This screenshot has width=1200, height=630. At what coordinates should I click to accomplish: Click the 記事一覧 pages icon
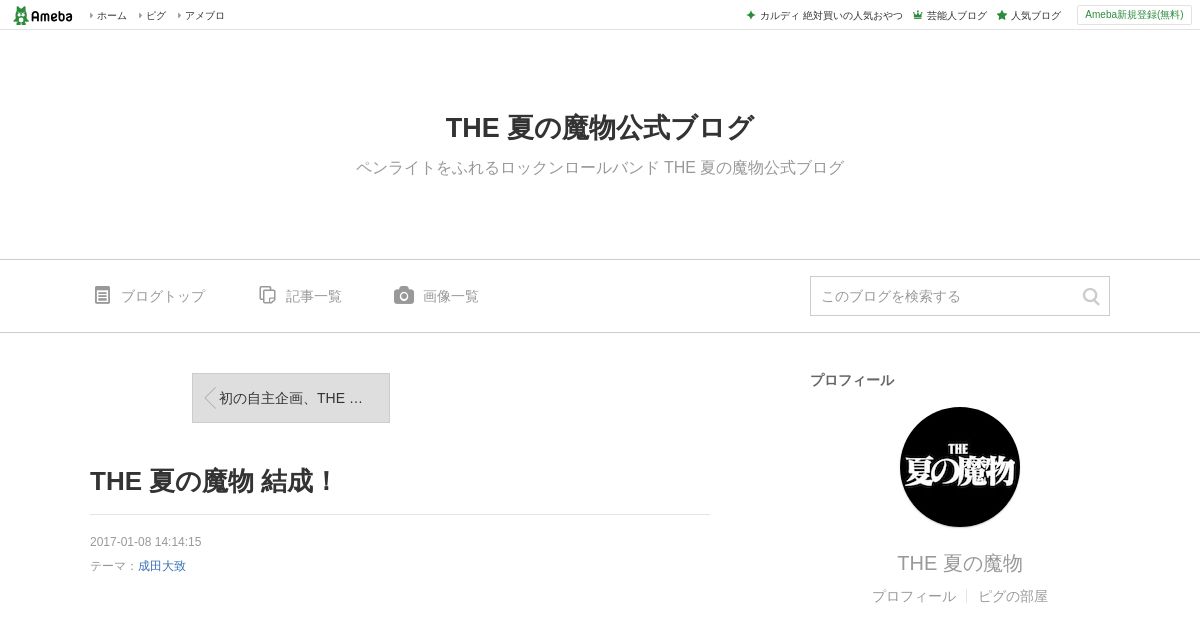[x=267, y=295]
